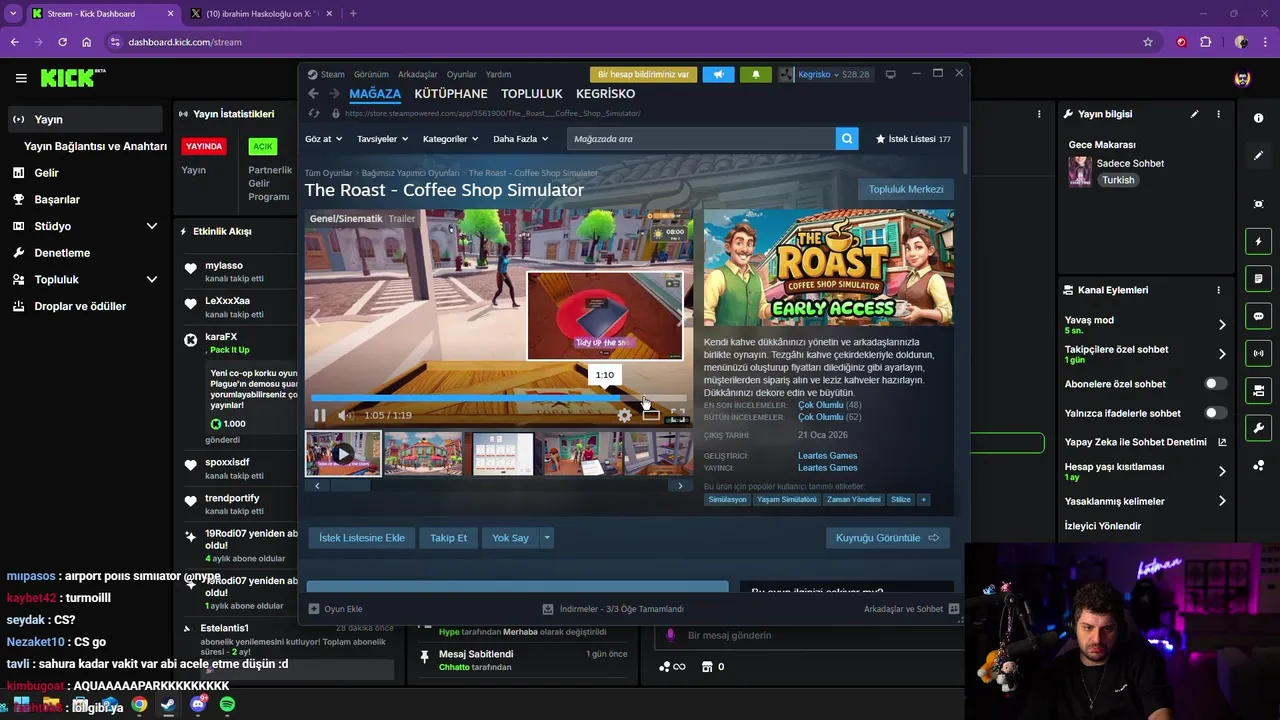Open Topluluk Merkezi button
Screen dimensions: 1280x720
pyautogui.click(x=906, y=189)
